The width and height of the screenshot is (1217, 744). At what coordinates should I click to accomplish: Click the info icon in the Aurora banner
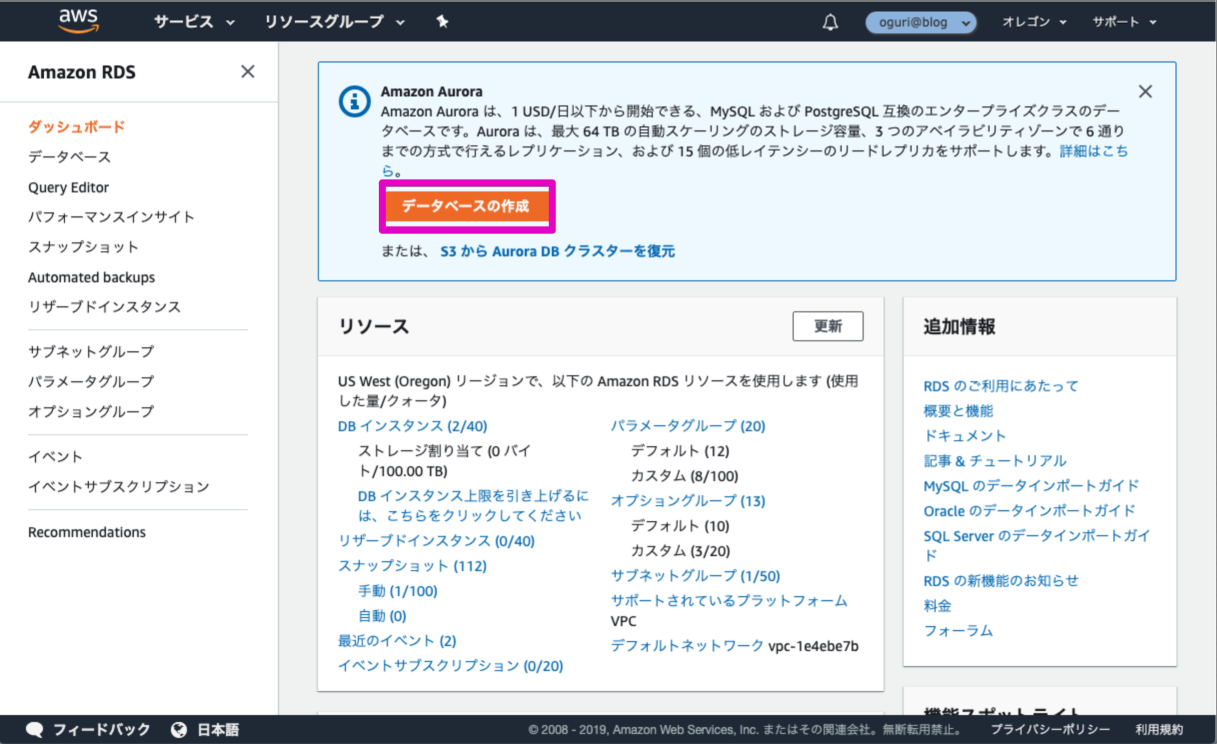pyautogui.click(x=354, y=101)
